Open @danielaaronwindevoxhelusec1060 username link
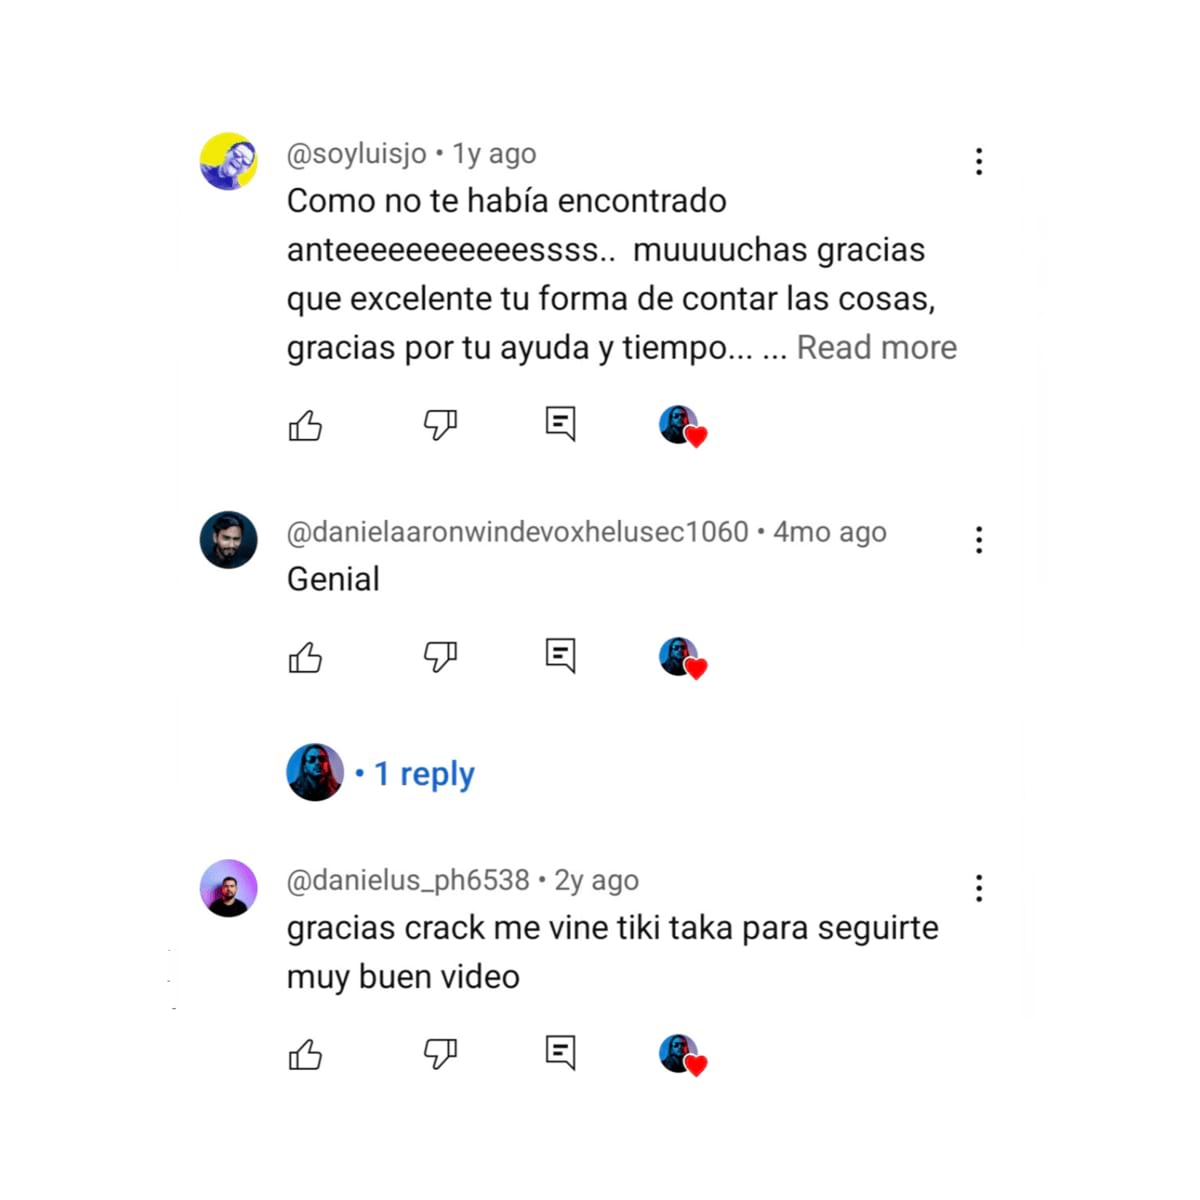This screenshot has height=1200, width=1200. 518,532
